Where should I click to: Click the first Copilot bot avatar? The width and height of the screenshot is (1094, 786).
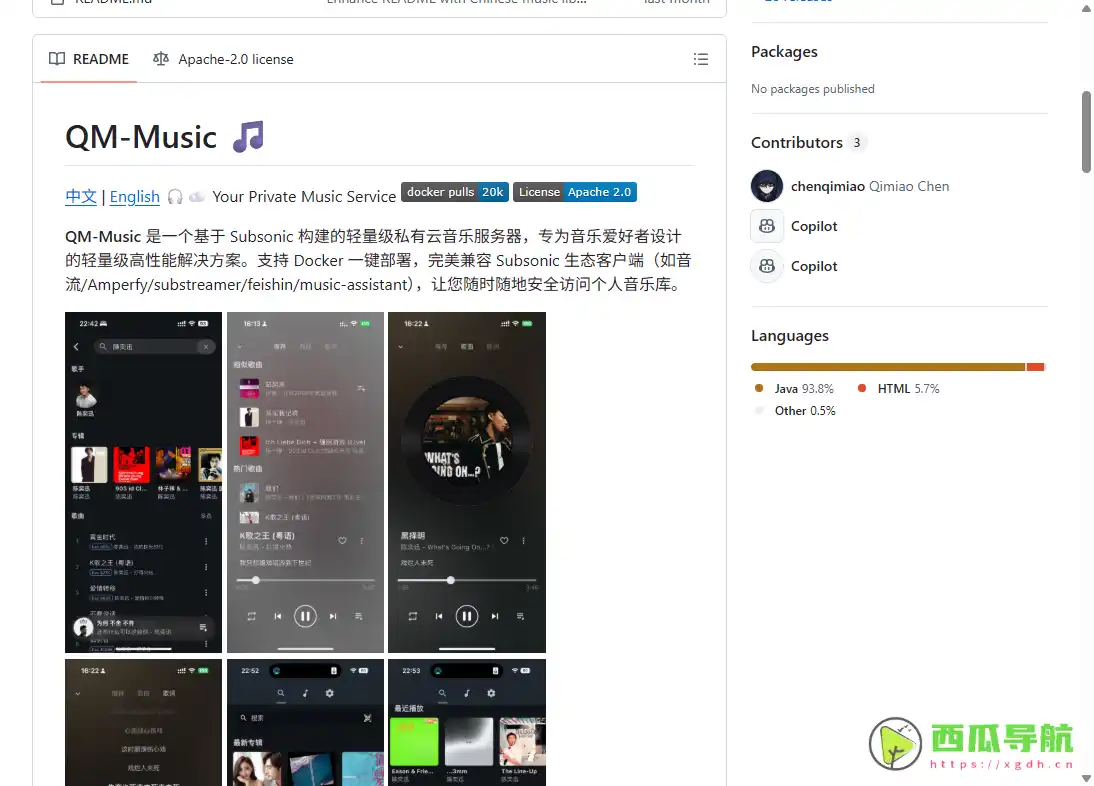click(x=766, y=226)
